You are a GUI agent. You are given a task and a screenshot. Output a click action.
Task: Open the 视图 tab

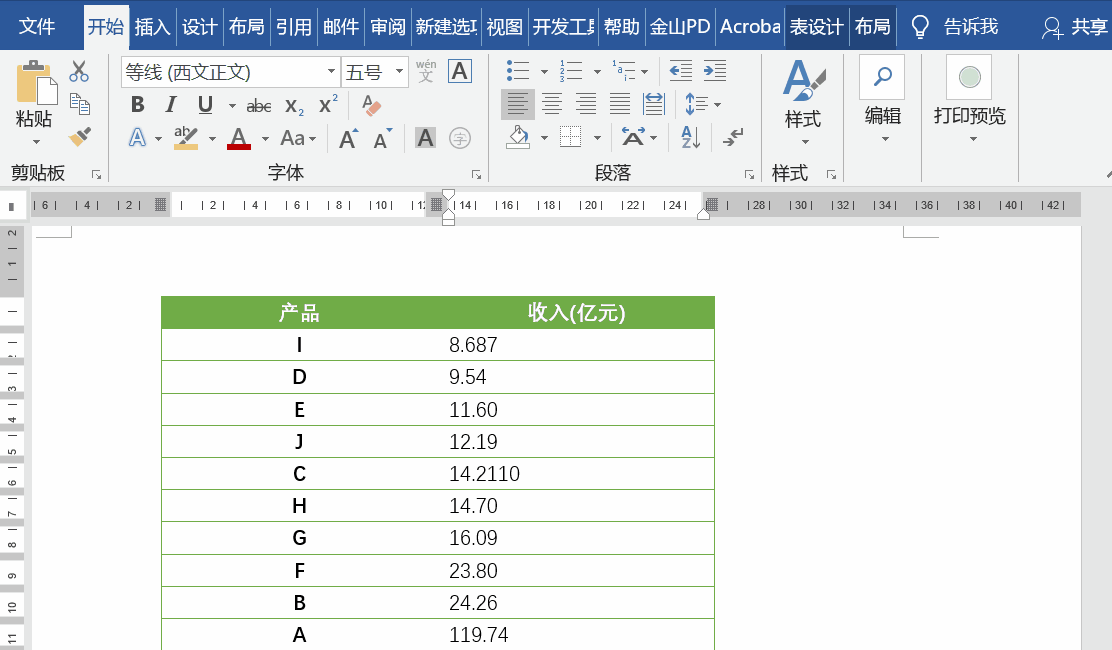tap(504, 27)
